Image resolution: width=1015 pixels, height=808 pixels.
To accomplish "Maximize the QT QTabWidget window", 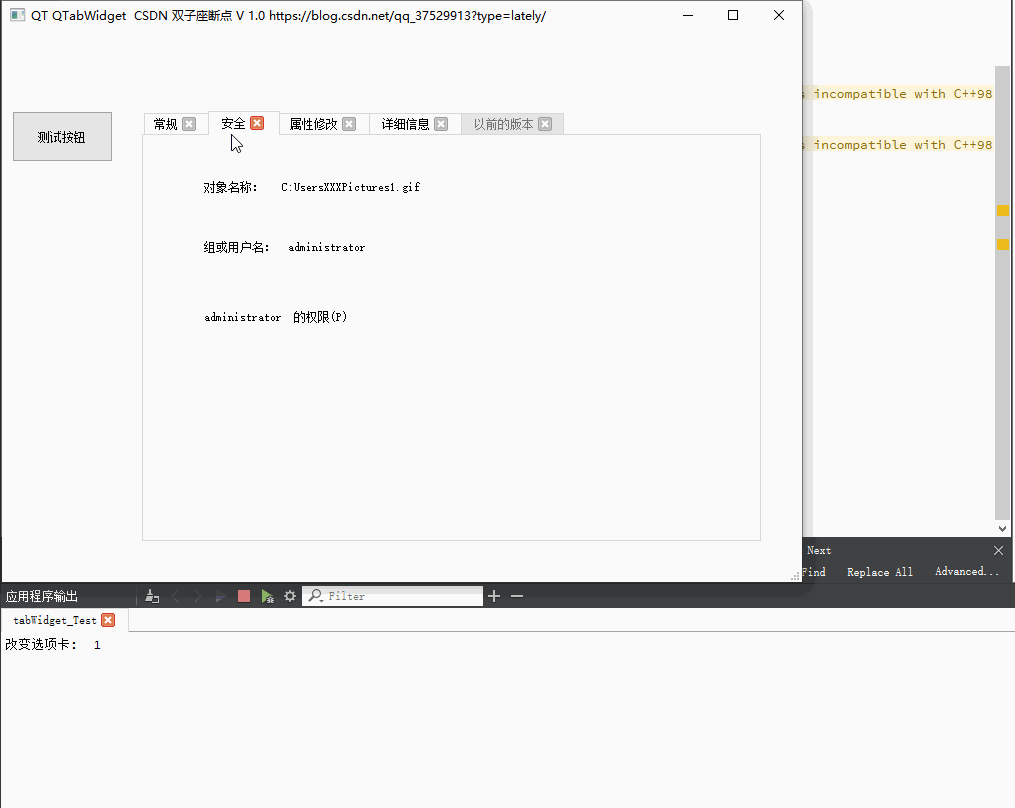I will pos(733,15).
